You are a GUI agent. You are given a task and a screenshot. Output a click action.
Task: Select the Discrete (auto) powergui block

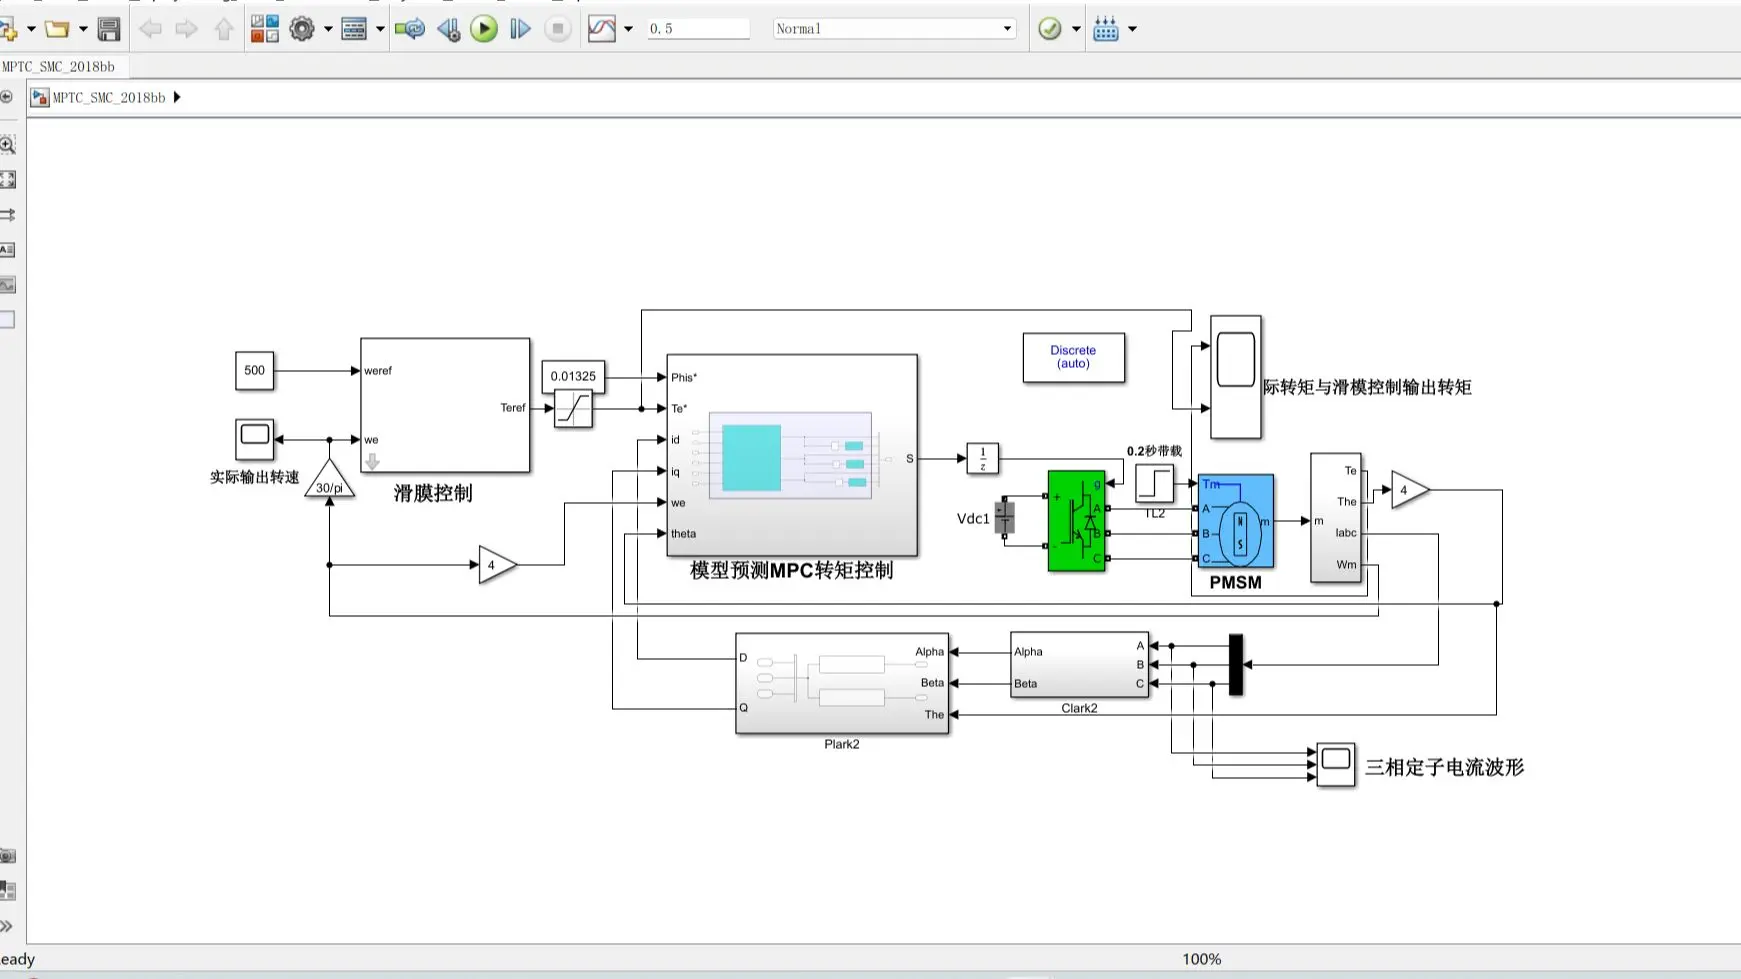[x=1073, y=357]
